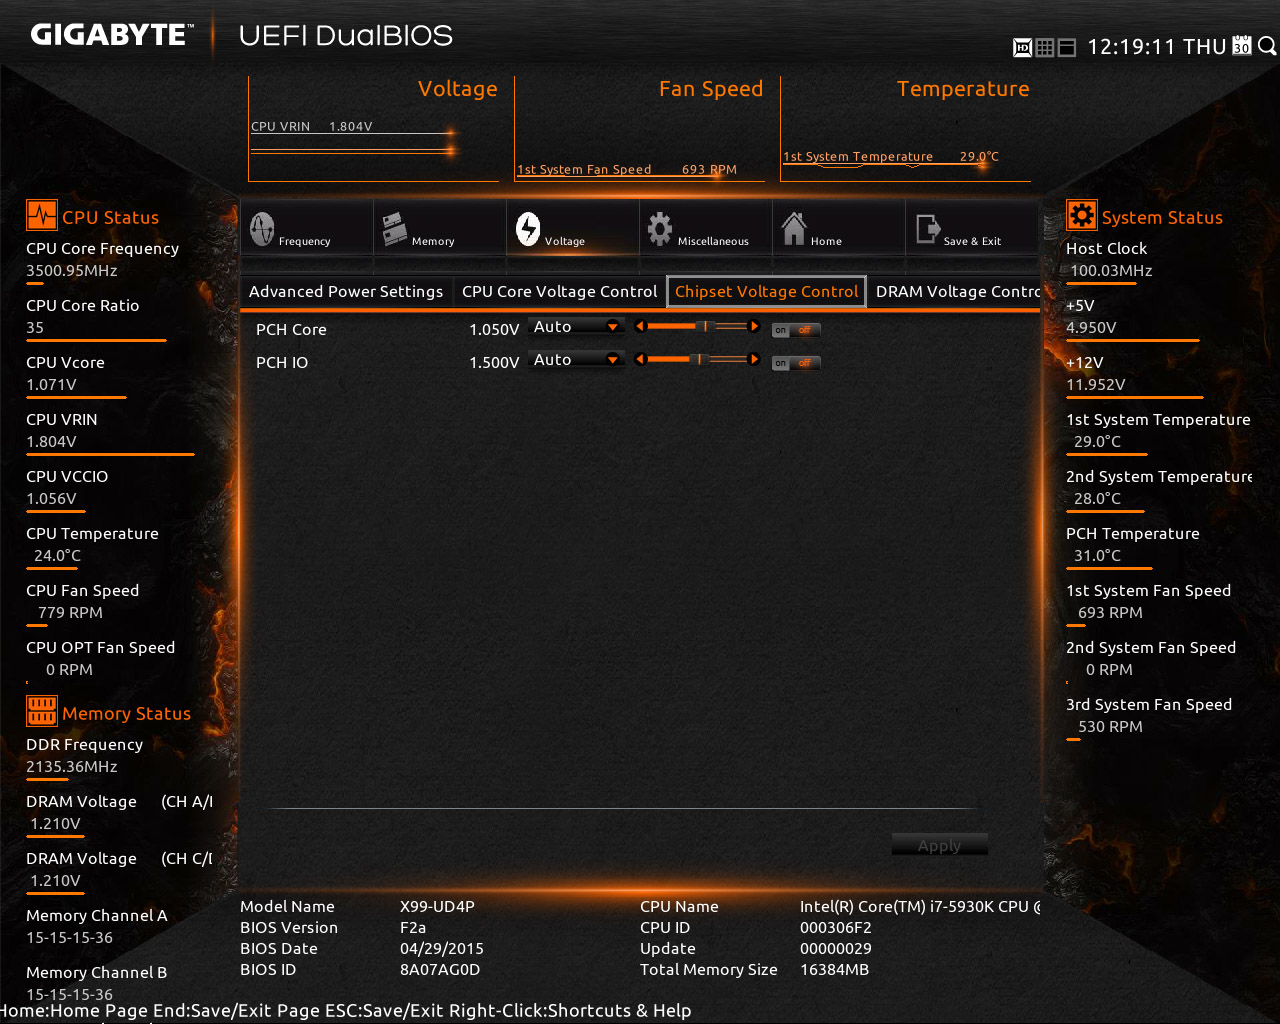This screenshot has height=1024, width=1280.
Task: Click the 12:19:11 THU clock display
Action: [x=1157, y=47]
